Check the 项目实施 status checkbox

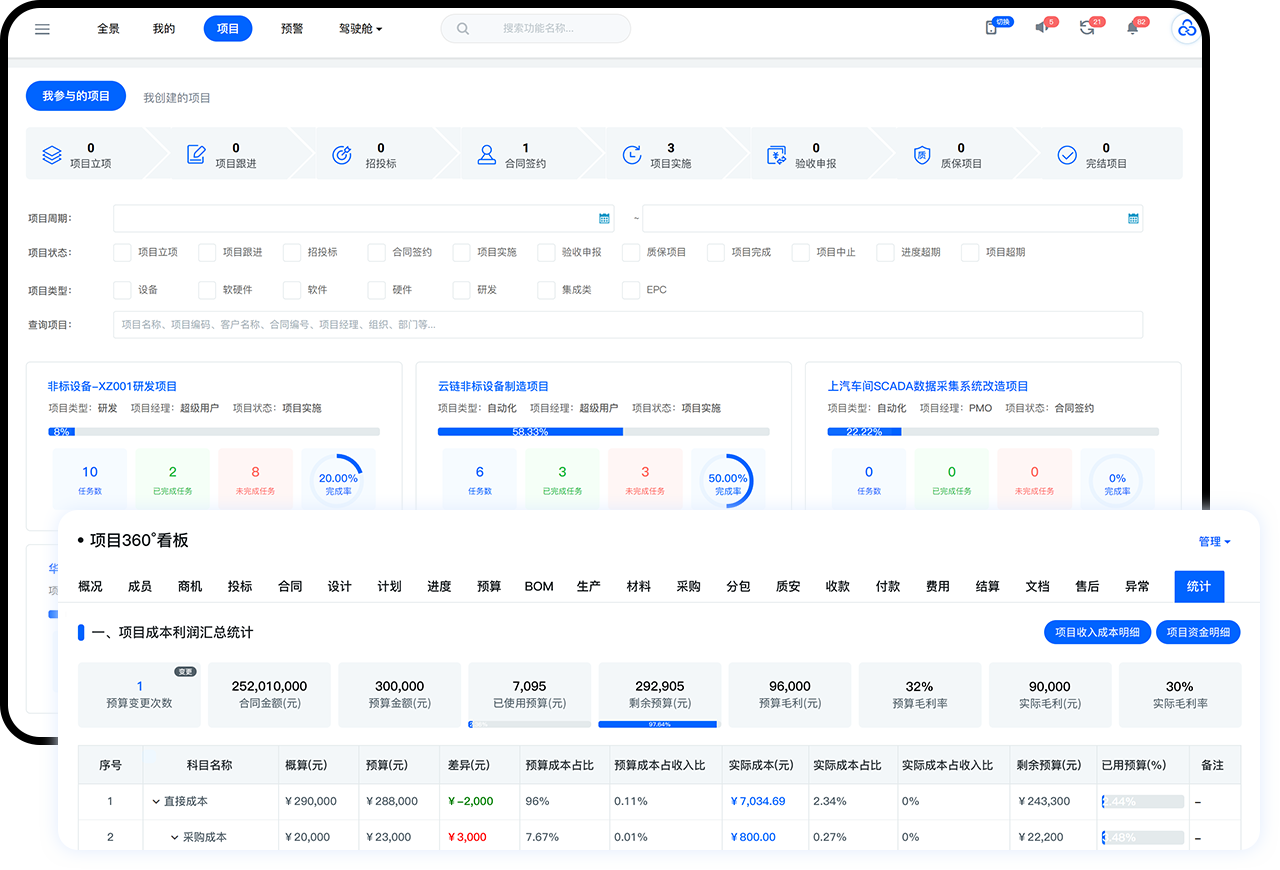461,253
